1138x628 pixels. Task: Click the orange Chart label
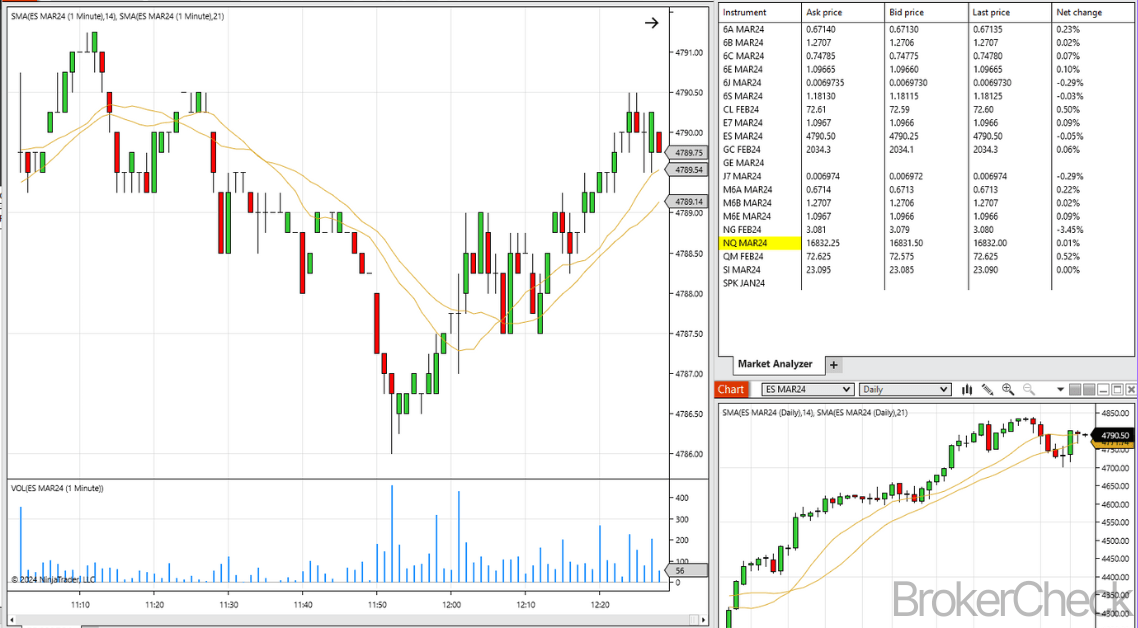pyautogui.click(x=731, y=390)
